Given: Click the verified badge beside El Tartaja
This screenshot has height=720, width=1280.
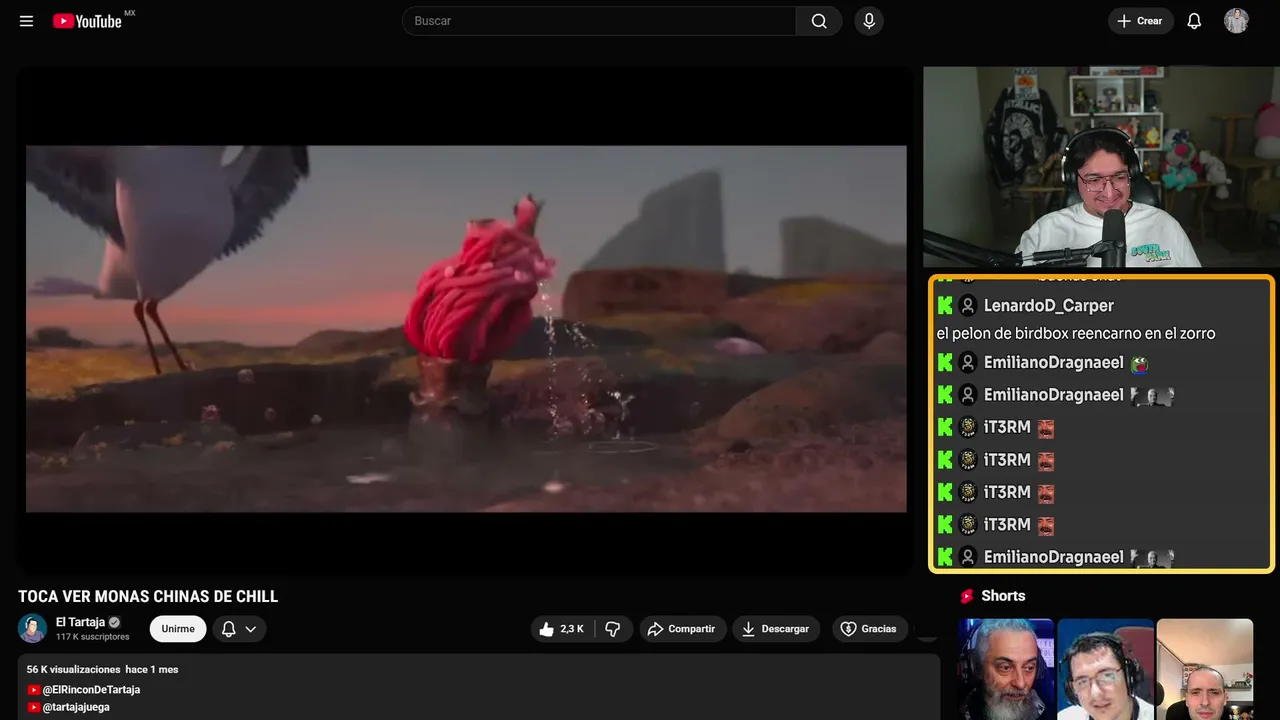Looking at the screenshot, I should point(114,622).
